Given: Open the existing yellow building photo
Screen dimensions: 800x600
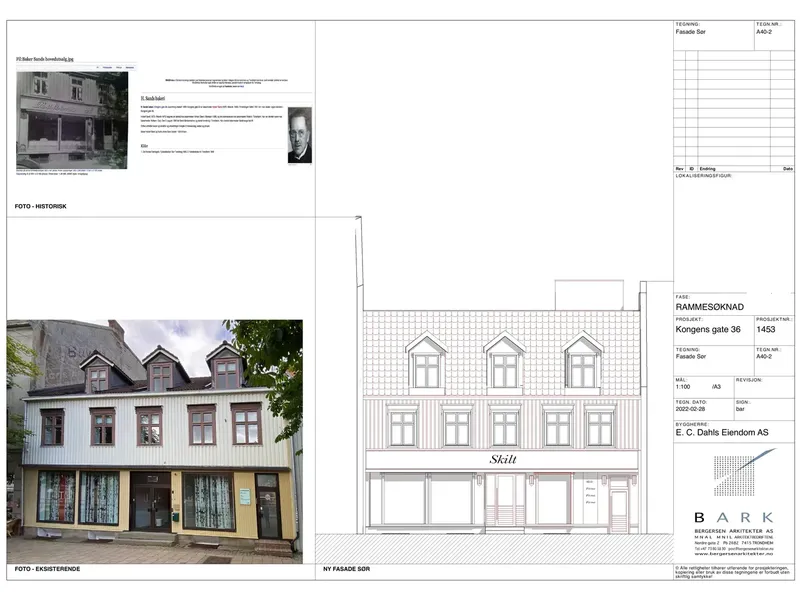Looking at the screenshot, I should 155,441.
